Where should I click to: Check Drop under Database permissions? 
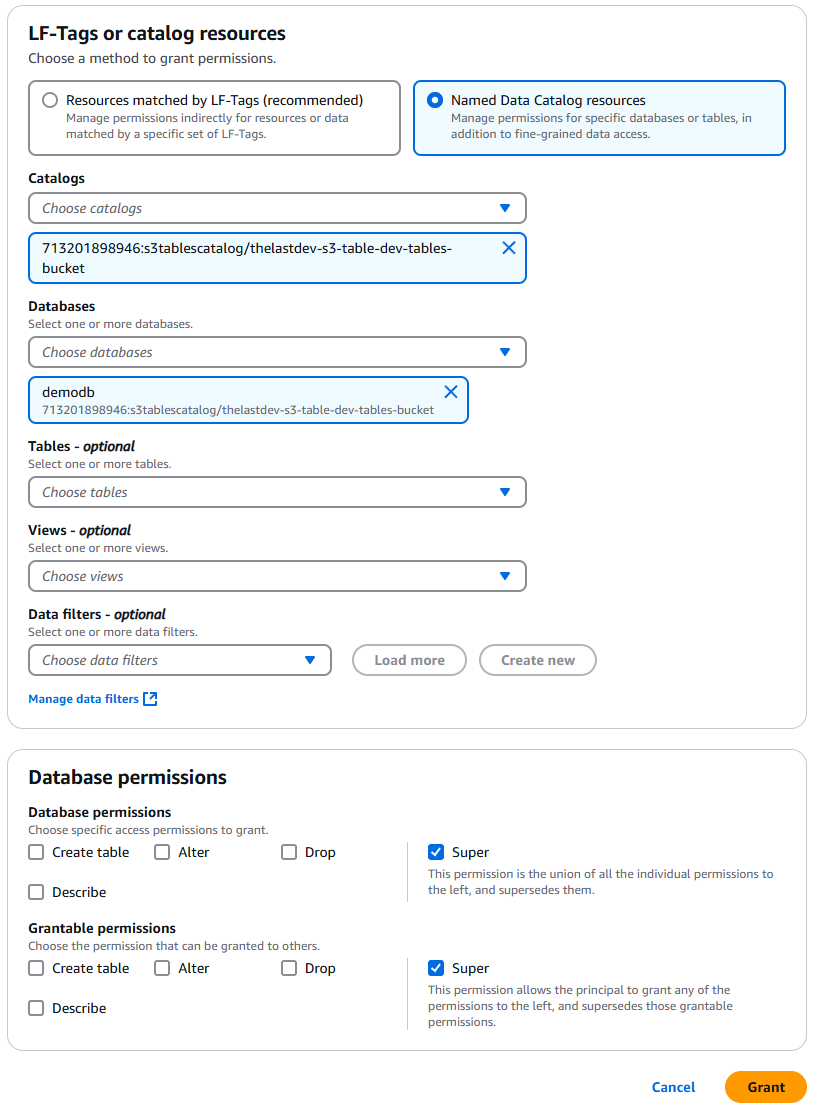point(289,852)
